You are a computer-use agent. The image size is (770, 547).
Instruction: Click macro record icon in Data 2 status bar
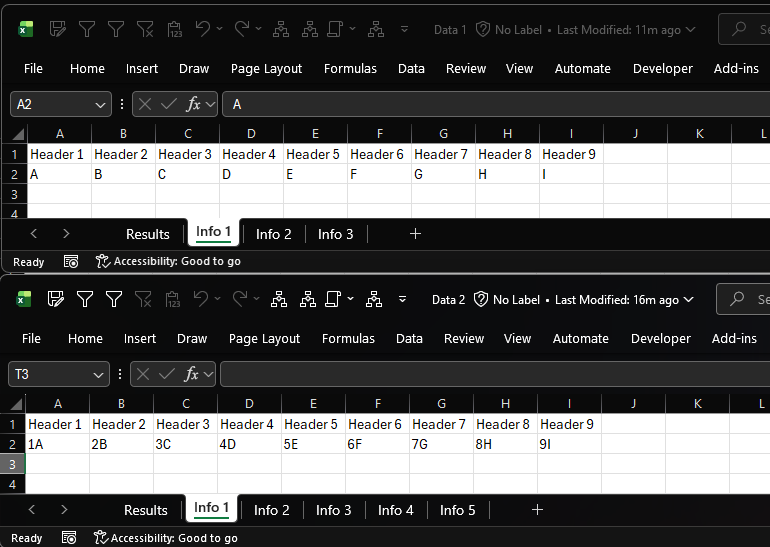click(x=69, y=538)
